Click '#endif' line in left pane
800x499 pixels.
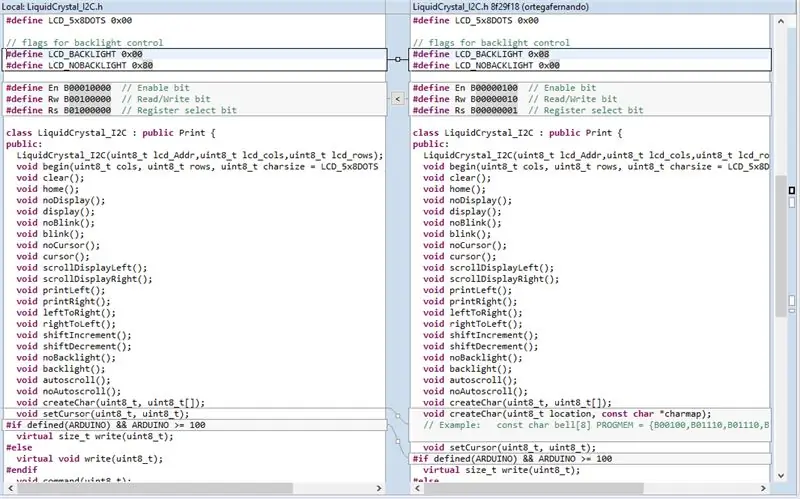[x=21, y=469]
